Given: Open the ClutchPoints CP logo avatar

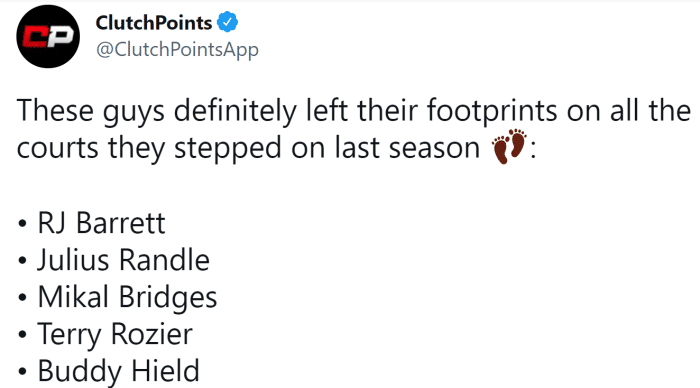Looking at the screenshot, I should click(x=48, y=36).
